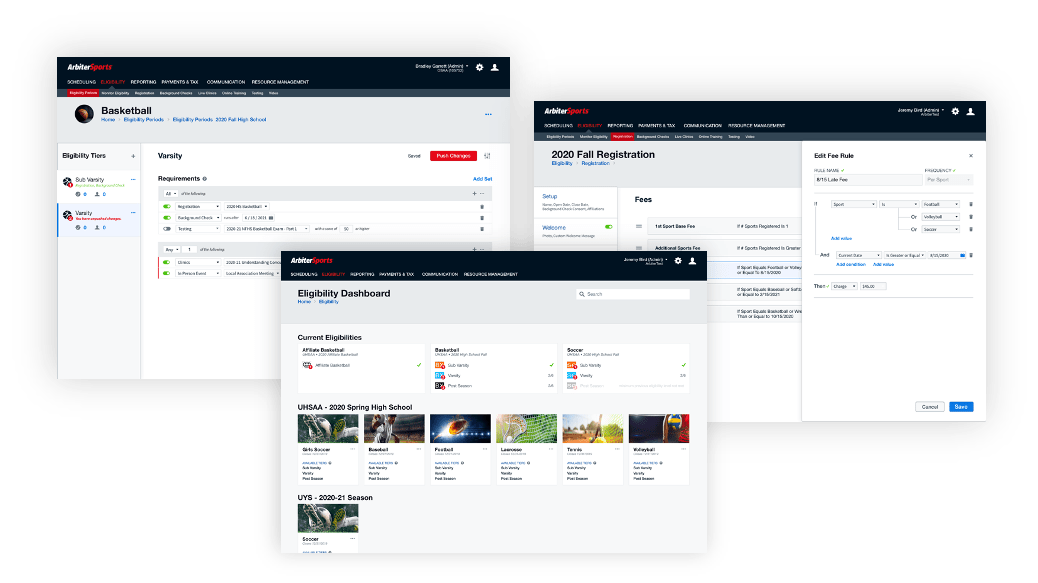
Task: Open the Setup section in Registration
Action: [575, 202]
